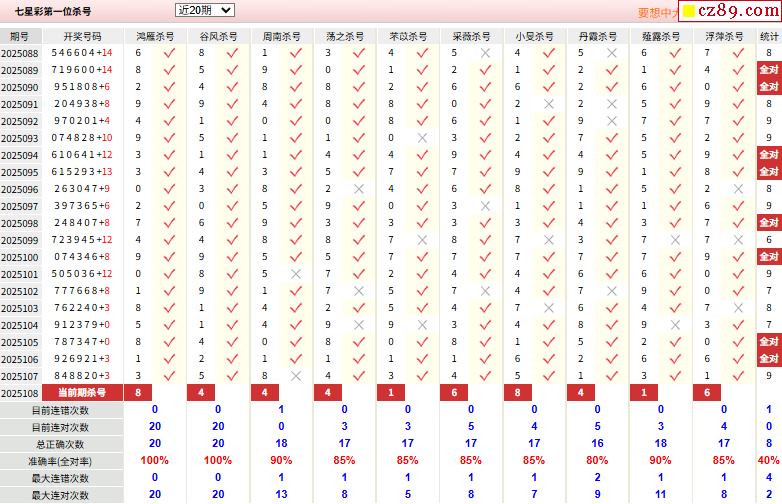
Task: Click the 全对 badge in row 2025089
Action: click(x=769, y=70)
